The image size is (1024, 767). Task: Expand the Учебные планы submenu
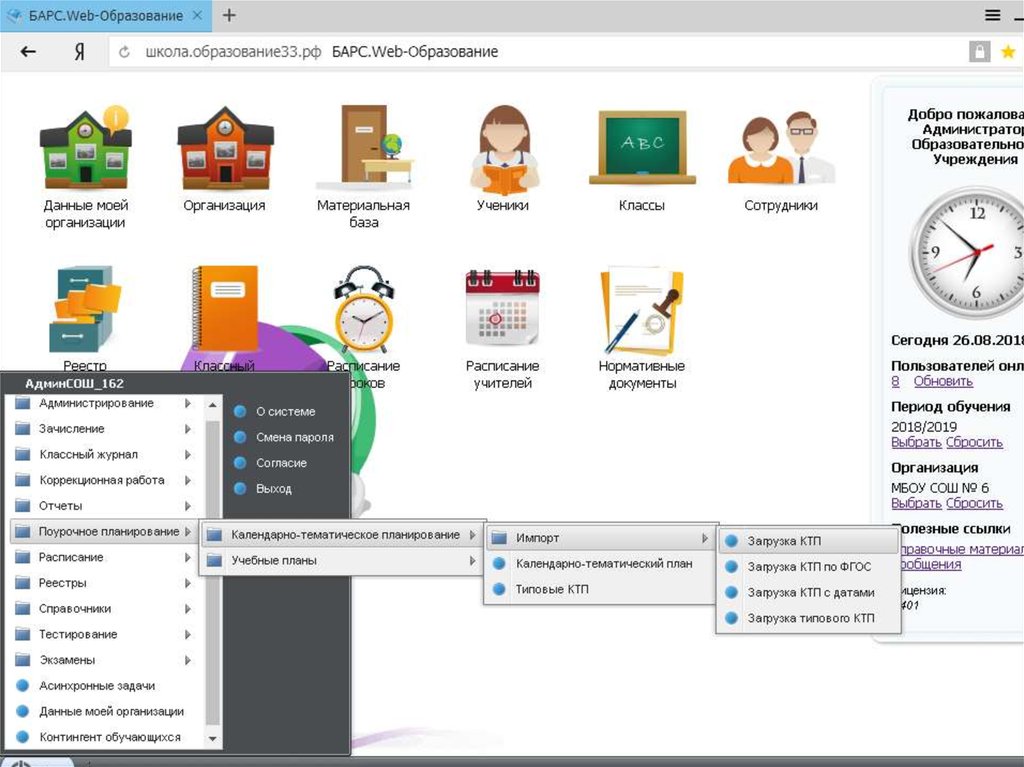(274, 561)
